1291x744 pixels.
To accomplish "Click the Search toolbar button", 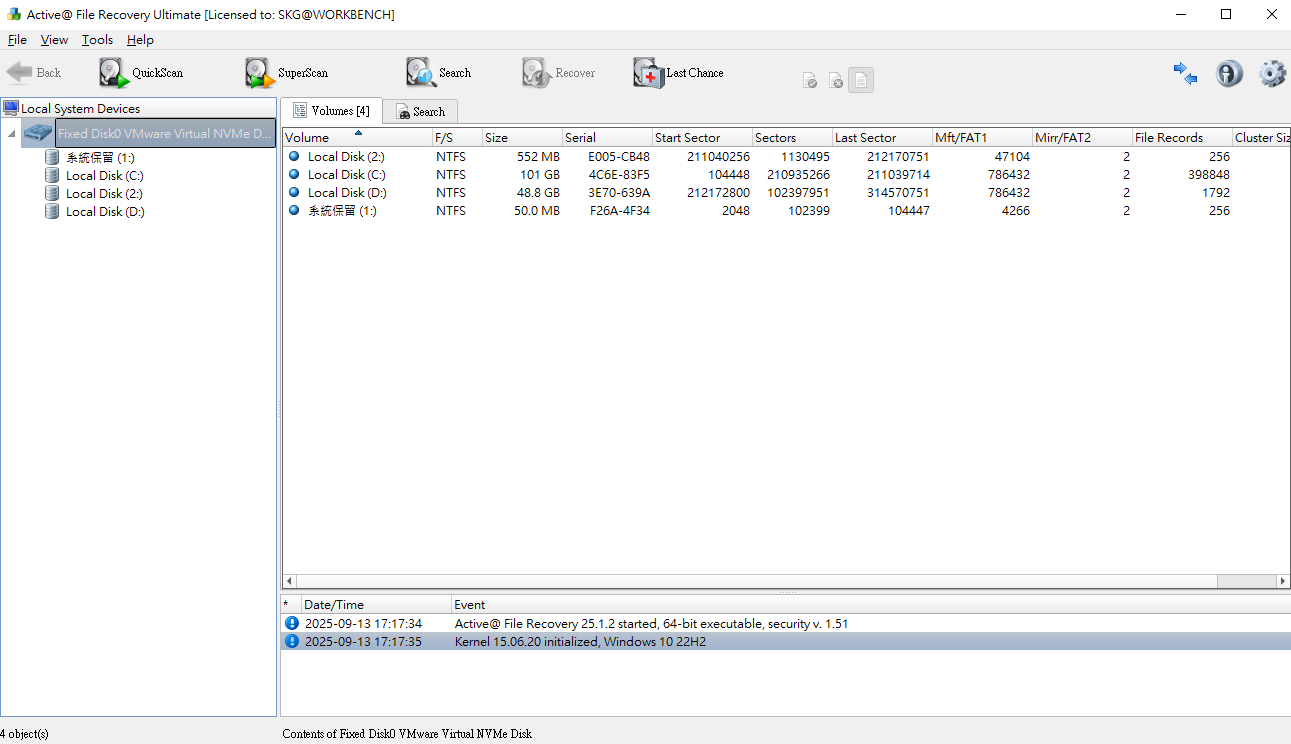I will [438, 73].
